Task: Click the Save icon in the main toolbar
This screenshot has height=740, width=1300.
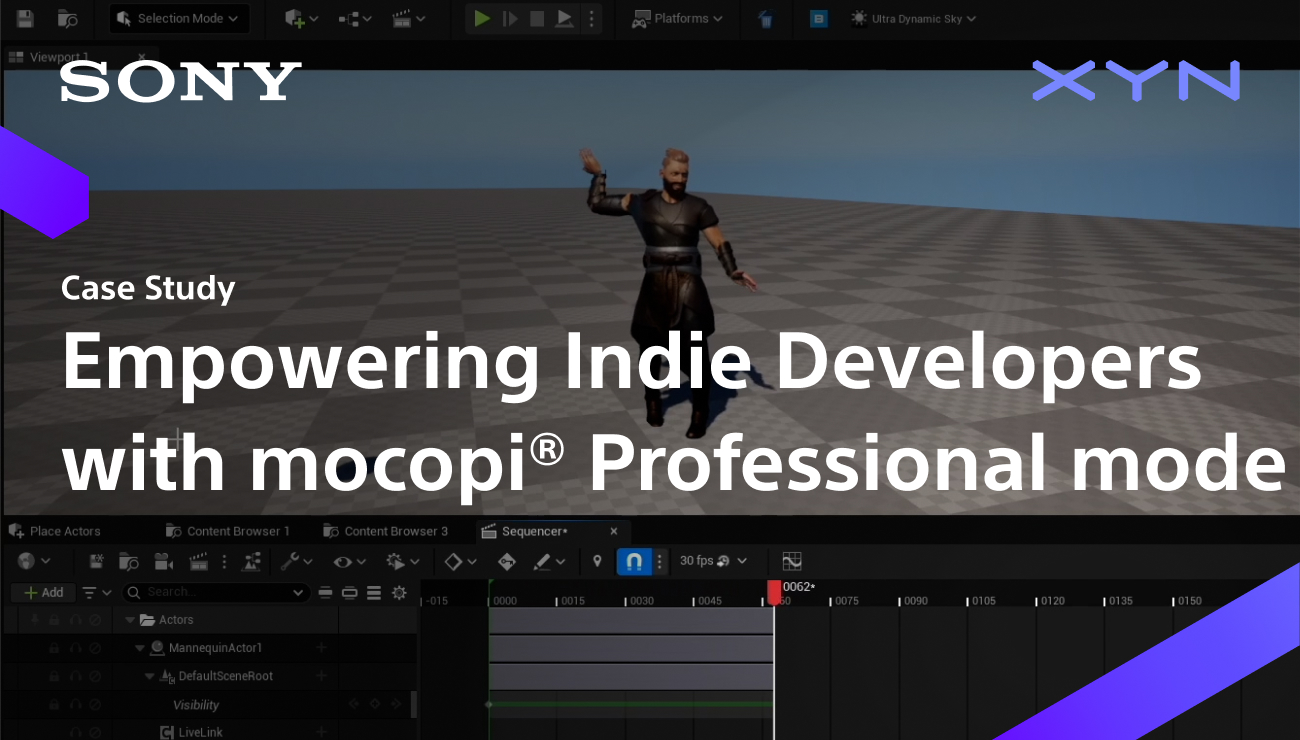Action: [26, 18]
